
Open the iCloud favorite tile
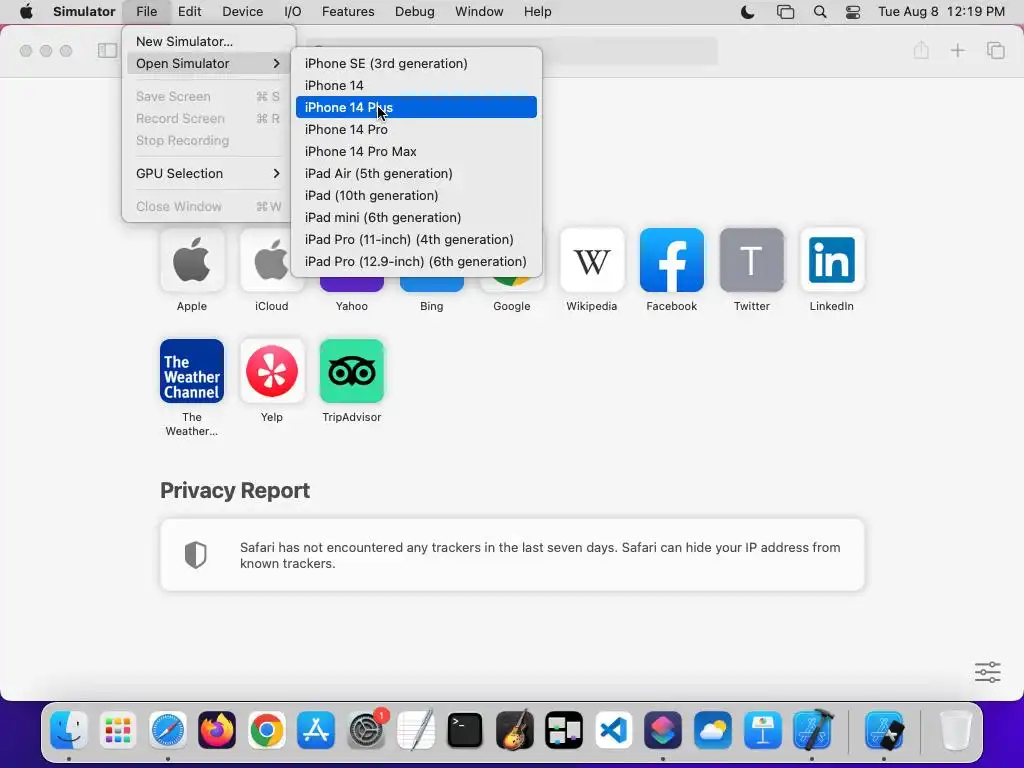[x=271, y=260]
